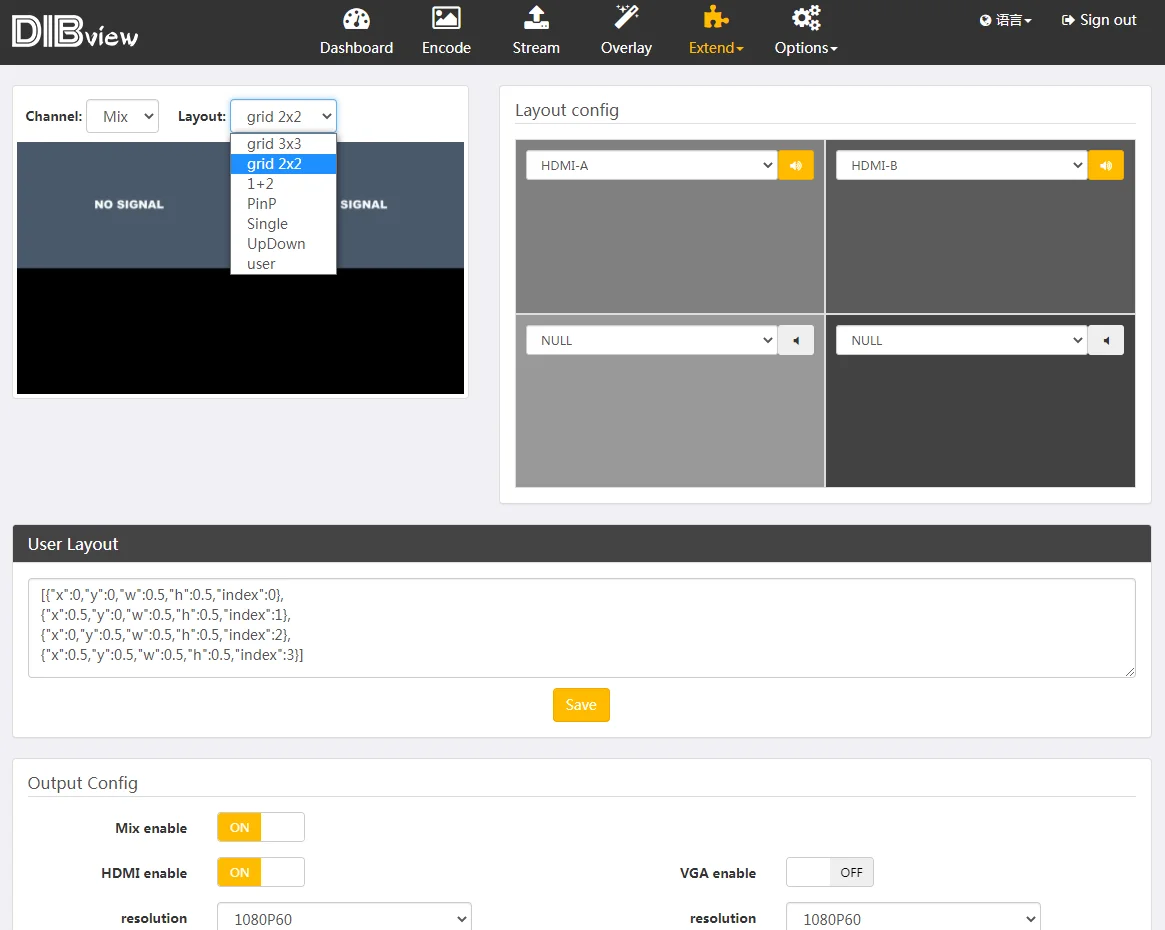The width and height of the screenshot is (1165, 930).
Task: Open the HDMI resolution 1080P60 dropdown
Action: pos(344,919)
